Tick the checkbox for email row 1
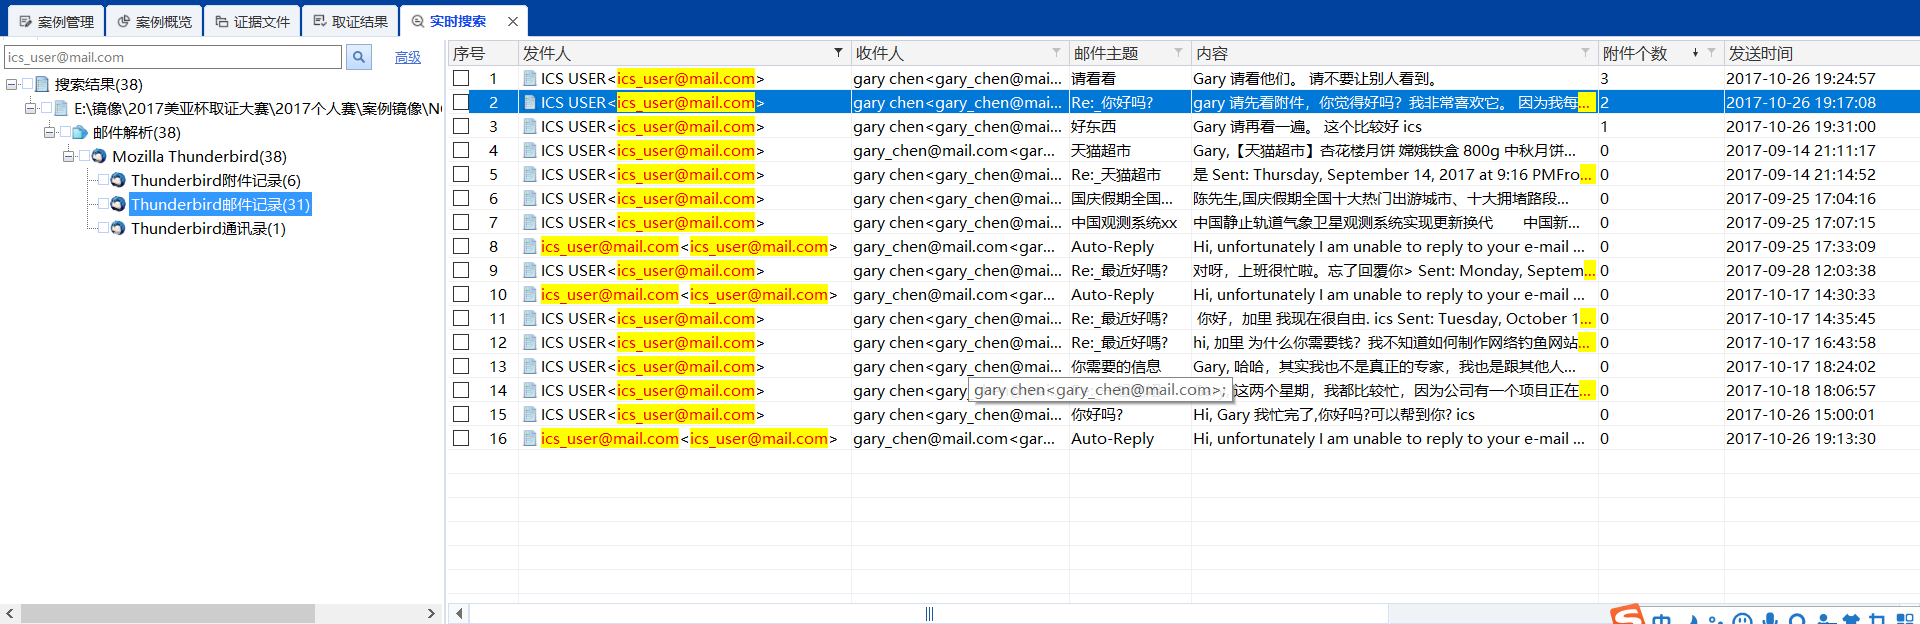This screenshot has width=1920, height=624. pos(461,78)
